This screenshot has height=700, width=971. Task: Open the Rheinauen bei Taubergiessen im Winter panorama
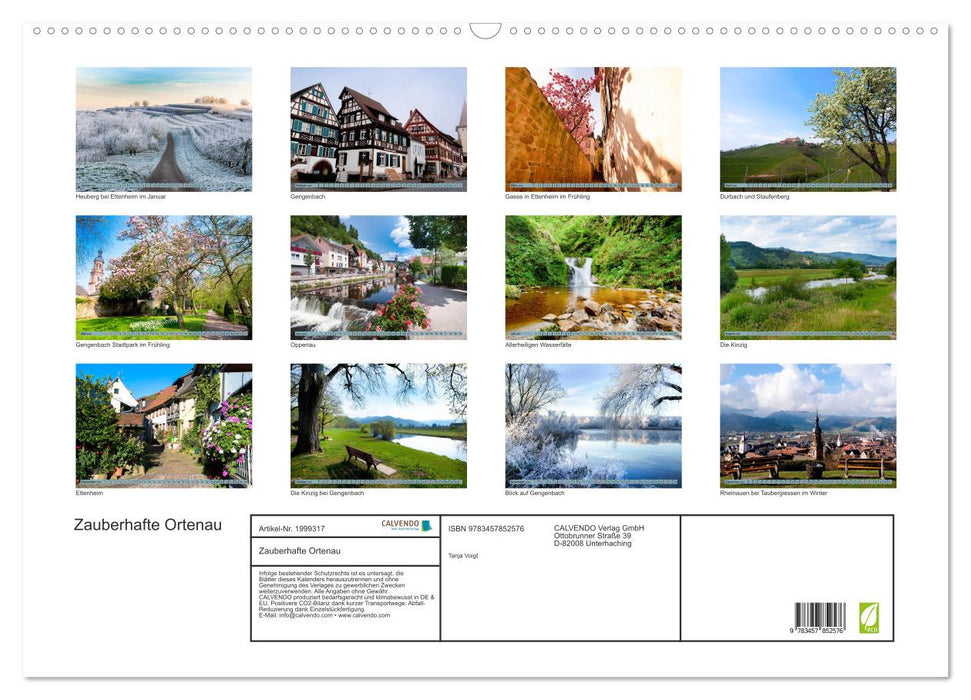click(x=808, y=425)
